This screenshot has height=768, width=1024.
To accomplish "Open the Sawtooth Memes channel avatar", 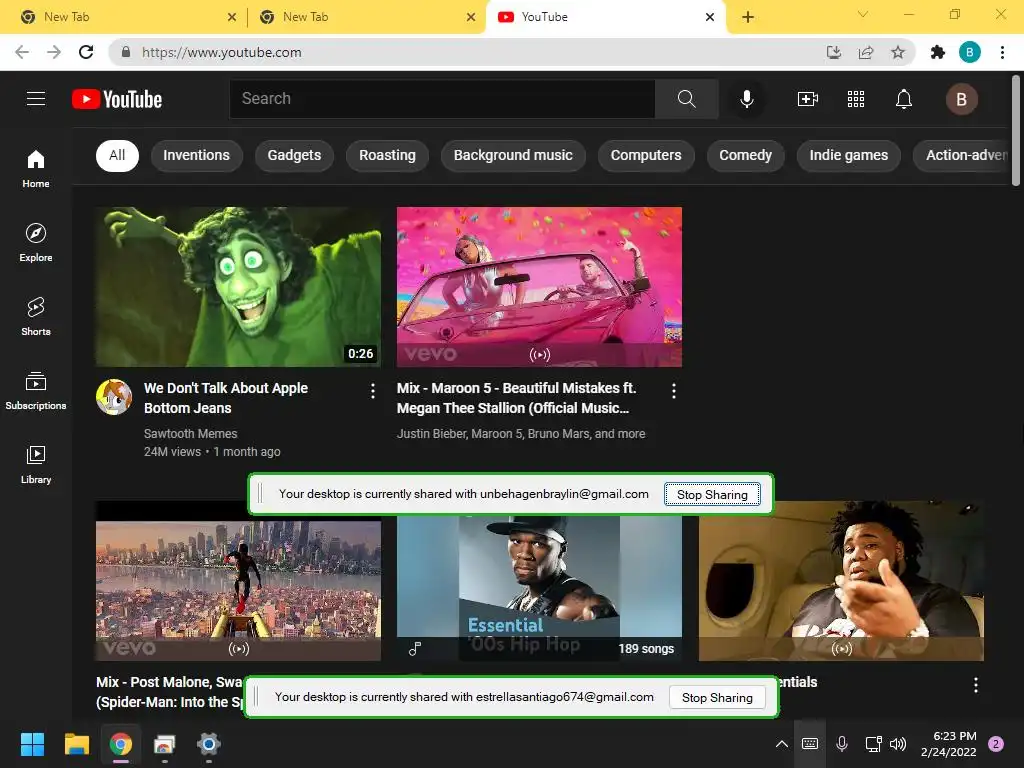I will click(x=114, y=396).
